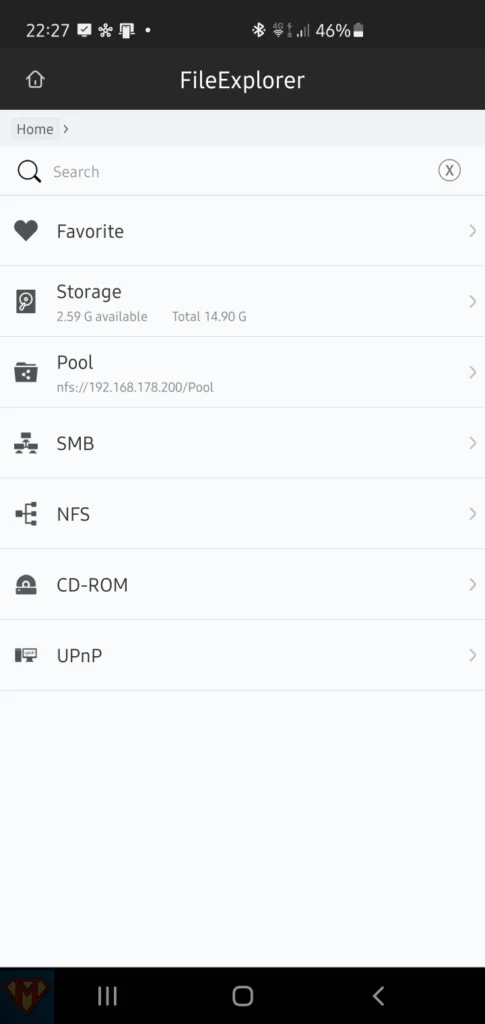
Task: Clear search with the X icon
Action: coord(449,170)
